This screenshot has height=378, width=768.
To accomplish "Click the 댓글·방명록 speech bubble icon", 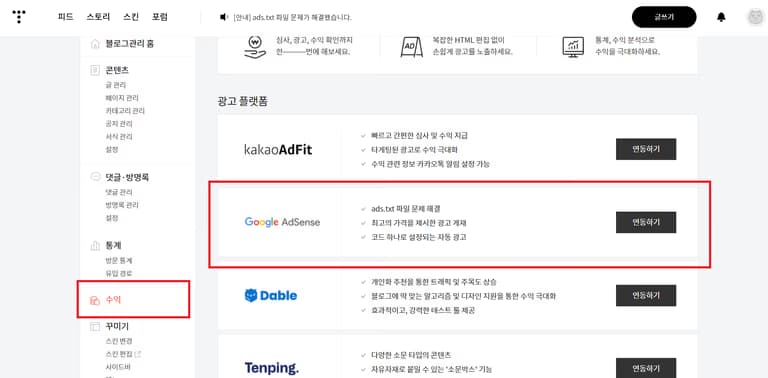I will (x=95, y=177).
